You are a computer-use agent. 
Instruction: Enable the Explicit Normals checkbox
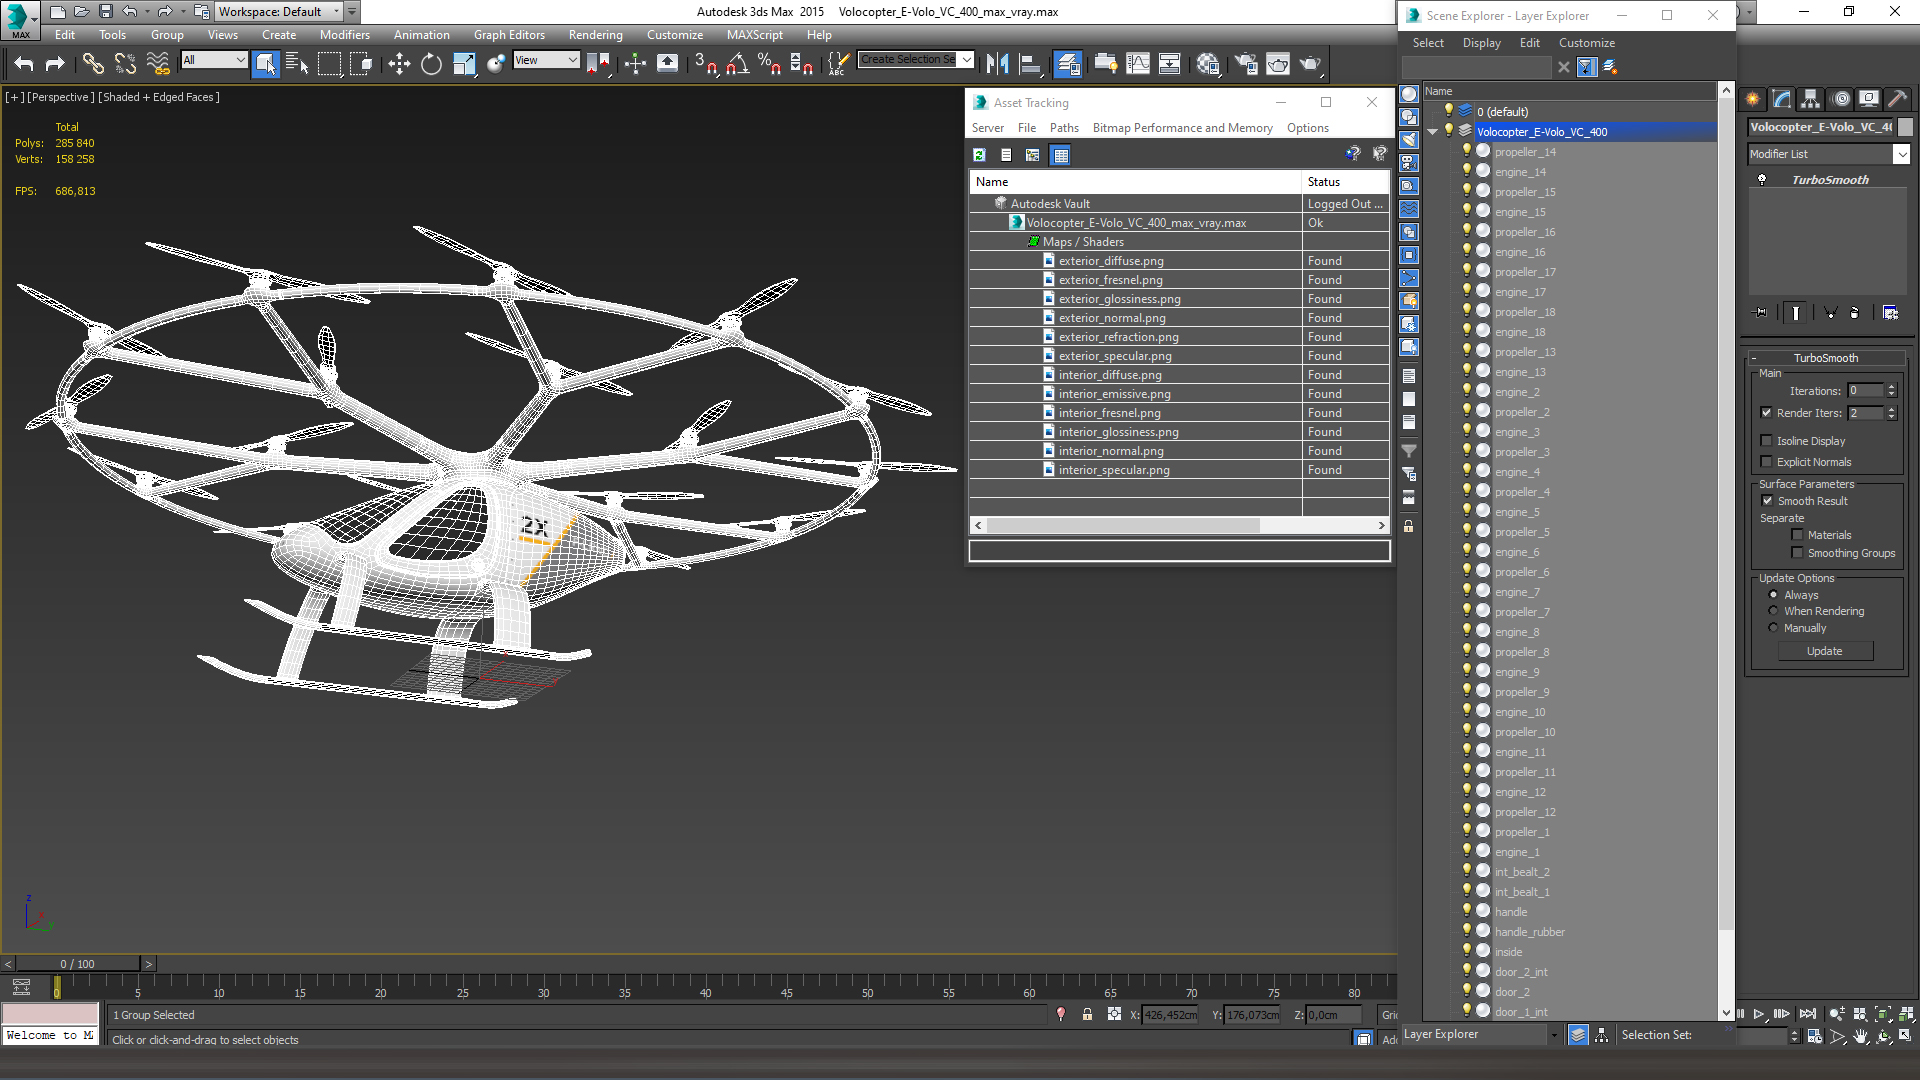(x=1766, y=462)
